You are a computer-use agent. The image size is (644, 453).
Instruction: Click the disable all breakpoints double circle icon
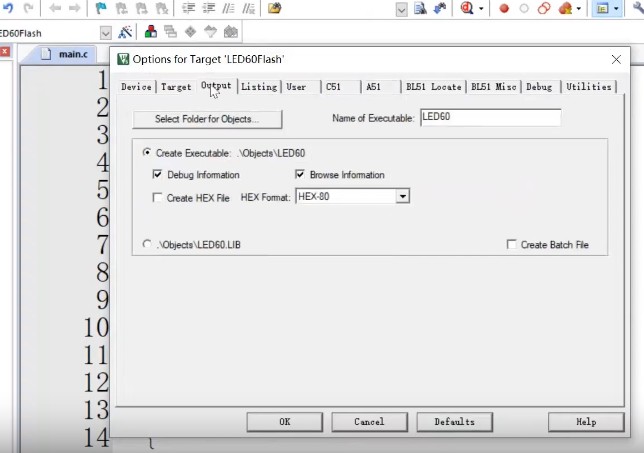pyautogui.click(x=544, y=8)
